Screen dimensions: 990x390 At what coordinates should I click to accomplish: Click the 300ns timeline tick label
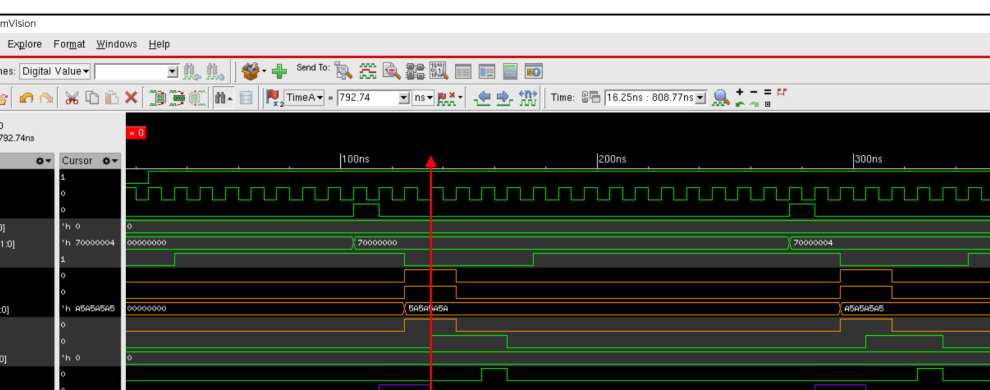[868, 159]
